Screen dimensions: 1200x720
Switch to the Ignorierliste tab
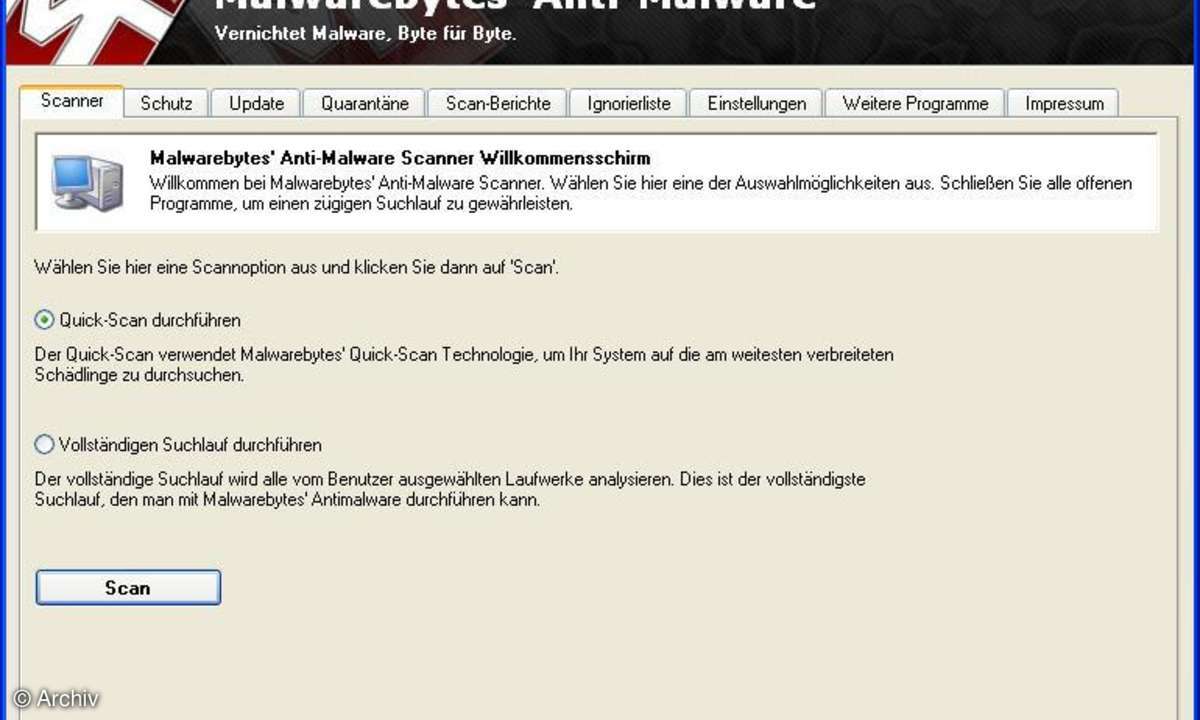point(629,103)
